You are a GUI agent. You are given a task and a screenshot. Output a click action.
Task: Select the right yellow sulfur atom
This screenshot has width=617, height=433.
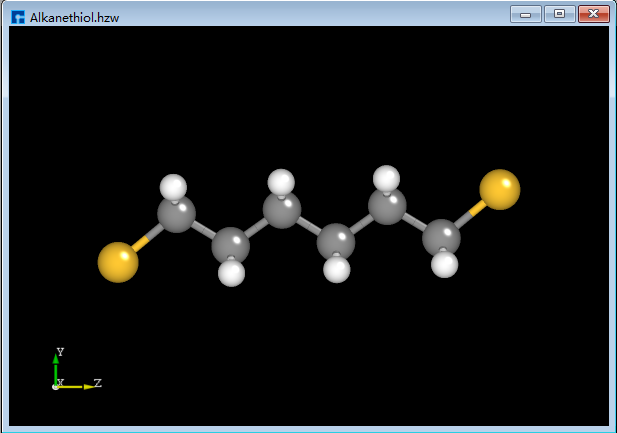[499, 190]
